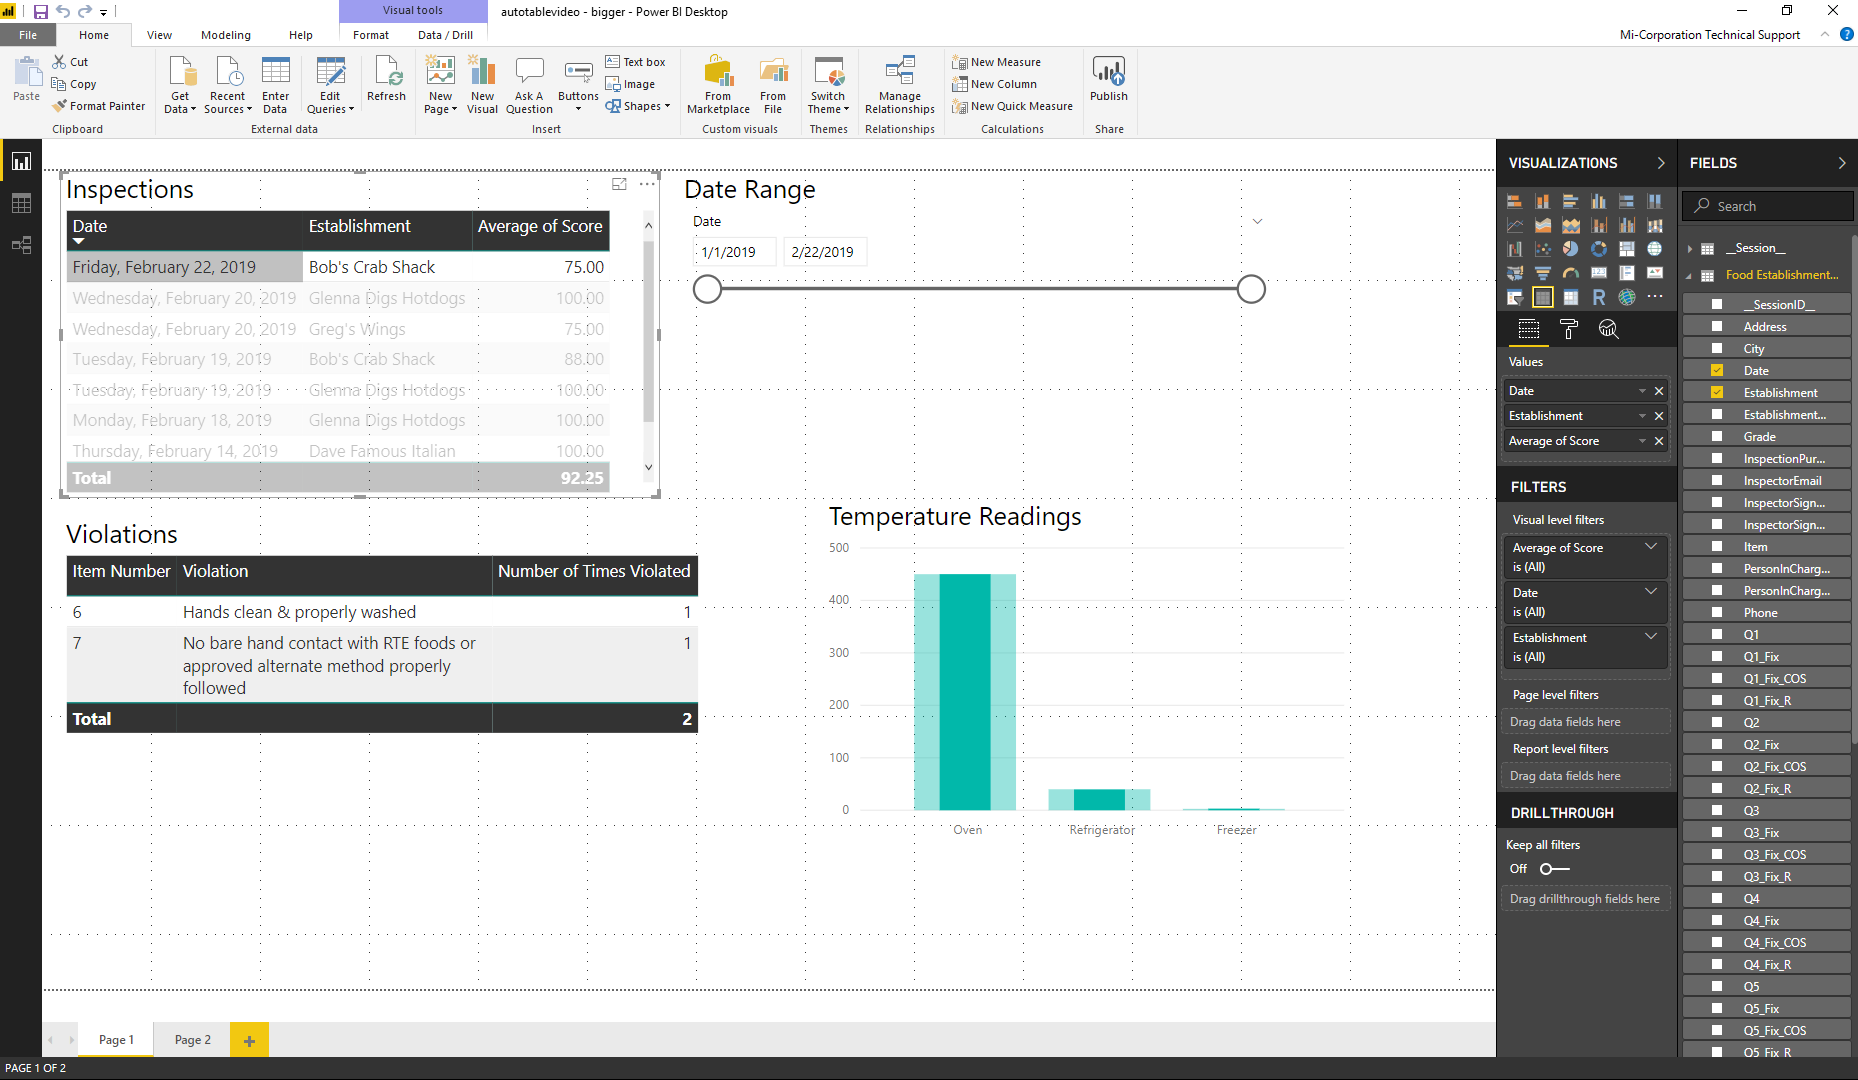The height and width of the screenshot is (1080, 1858).
Task: Switch to the Modeling ribbon tab
Action: (226, 35)
